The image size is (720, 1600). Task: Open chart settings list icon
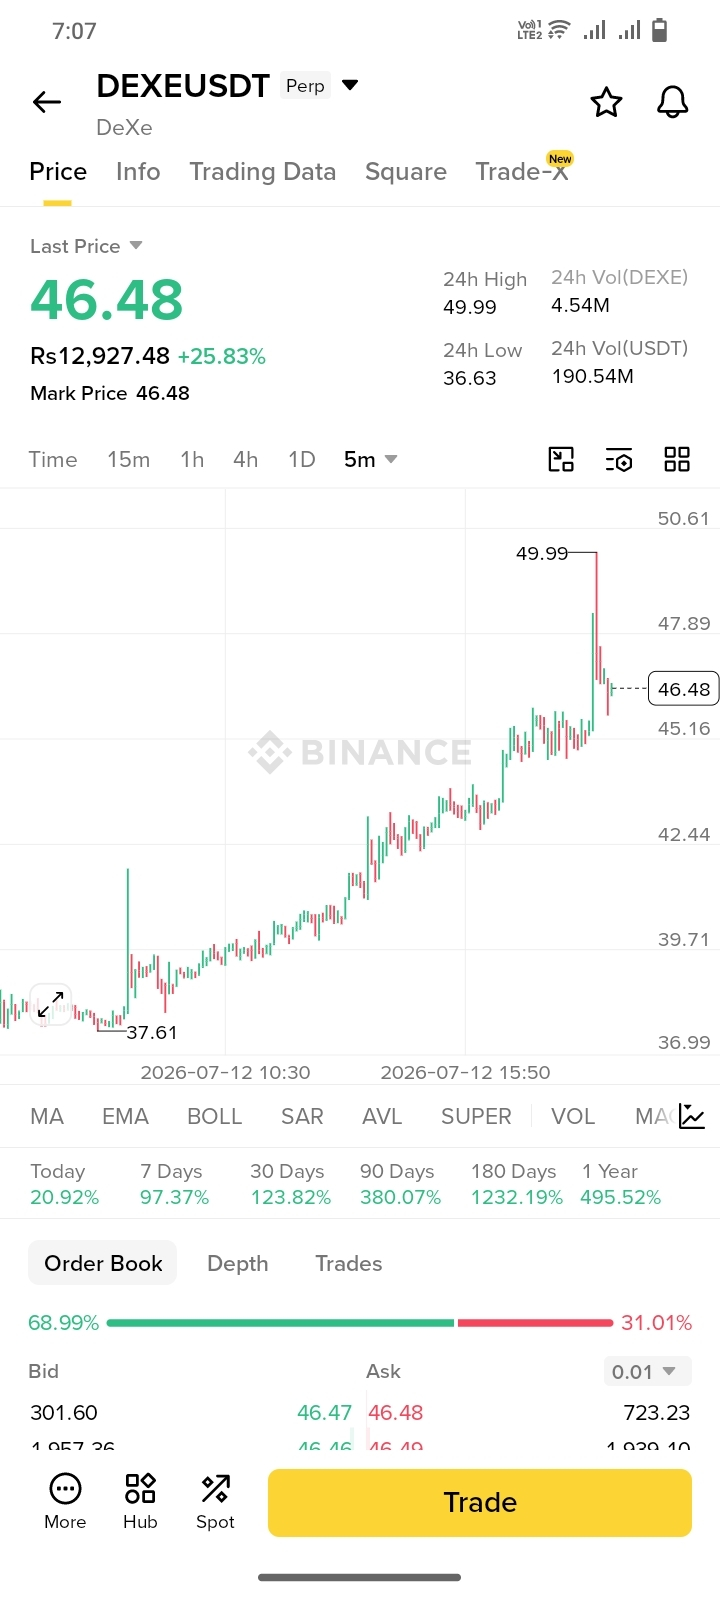tap(619, 460)
